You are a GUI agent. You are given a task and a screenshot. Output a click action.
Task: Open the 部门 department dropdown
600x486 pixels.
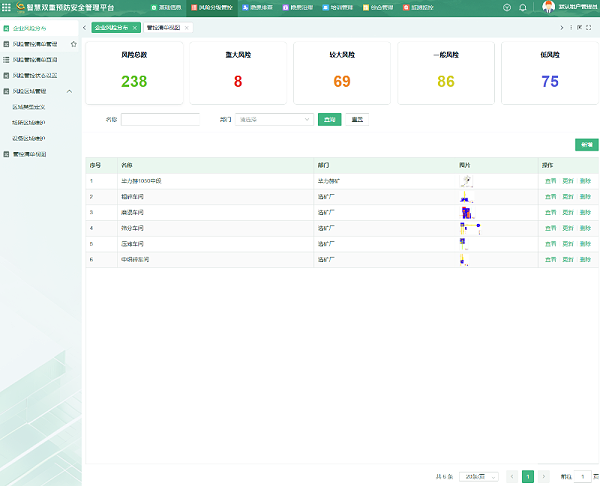click(274, 119)
